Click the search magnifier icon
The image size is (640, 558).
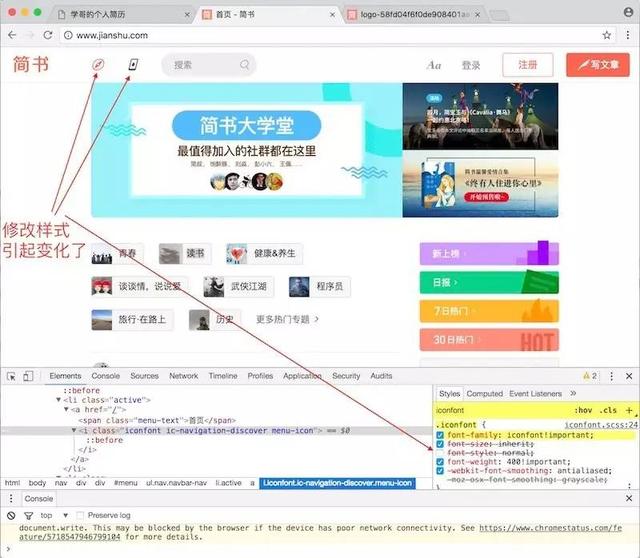(x=244, y=64)
